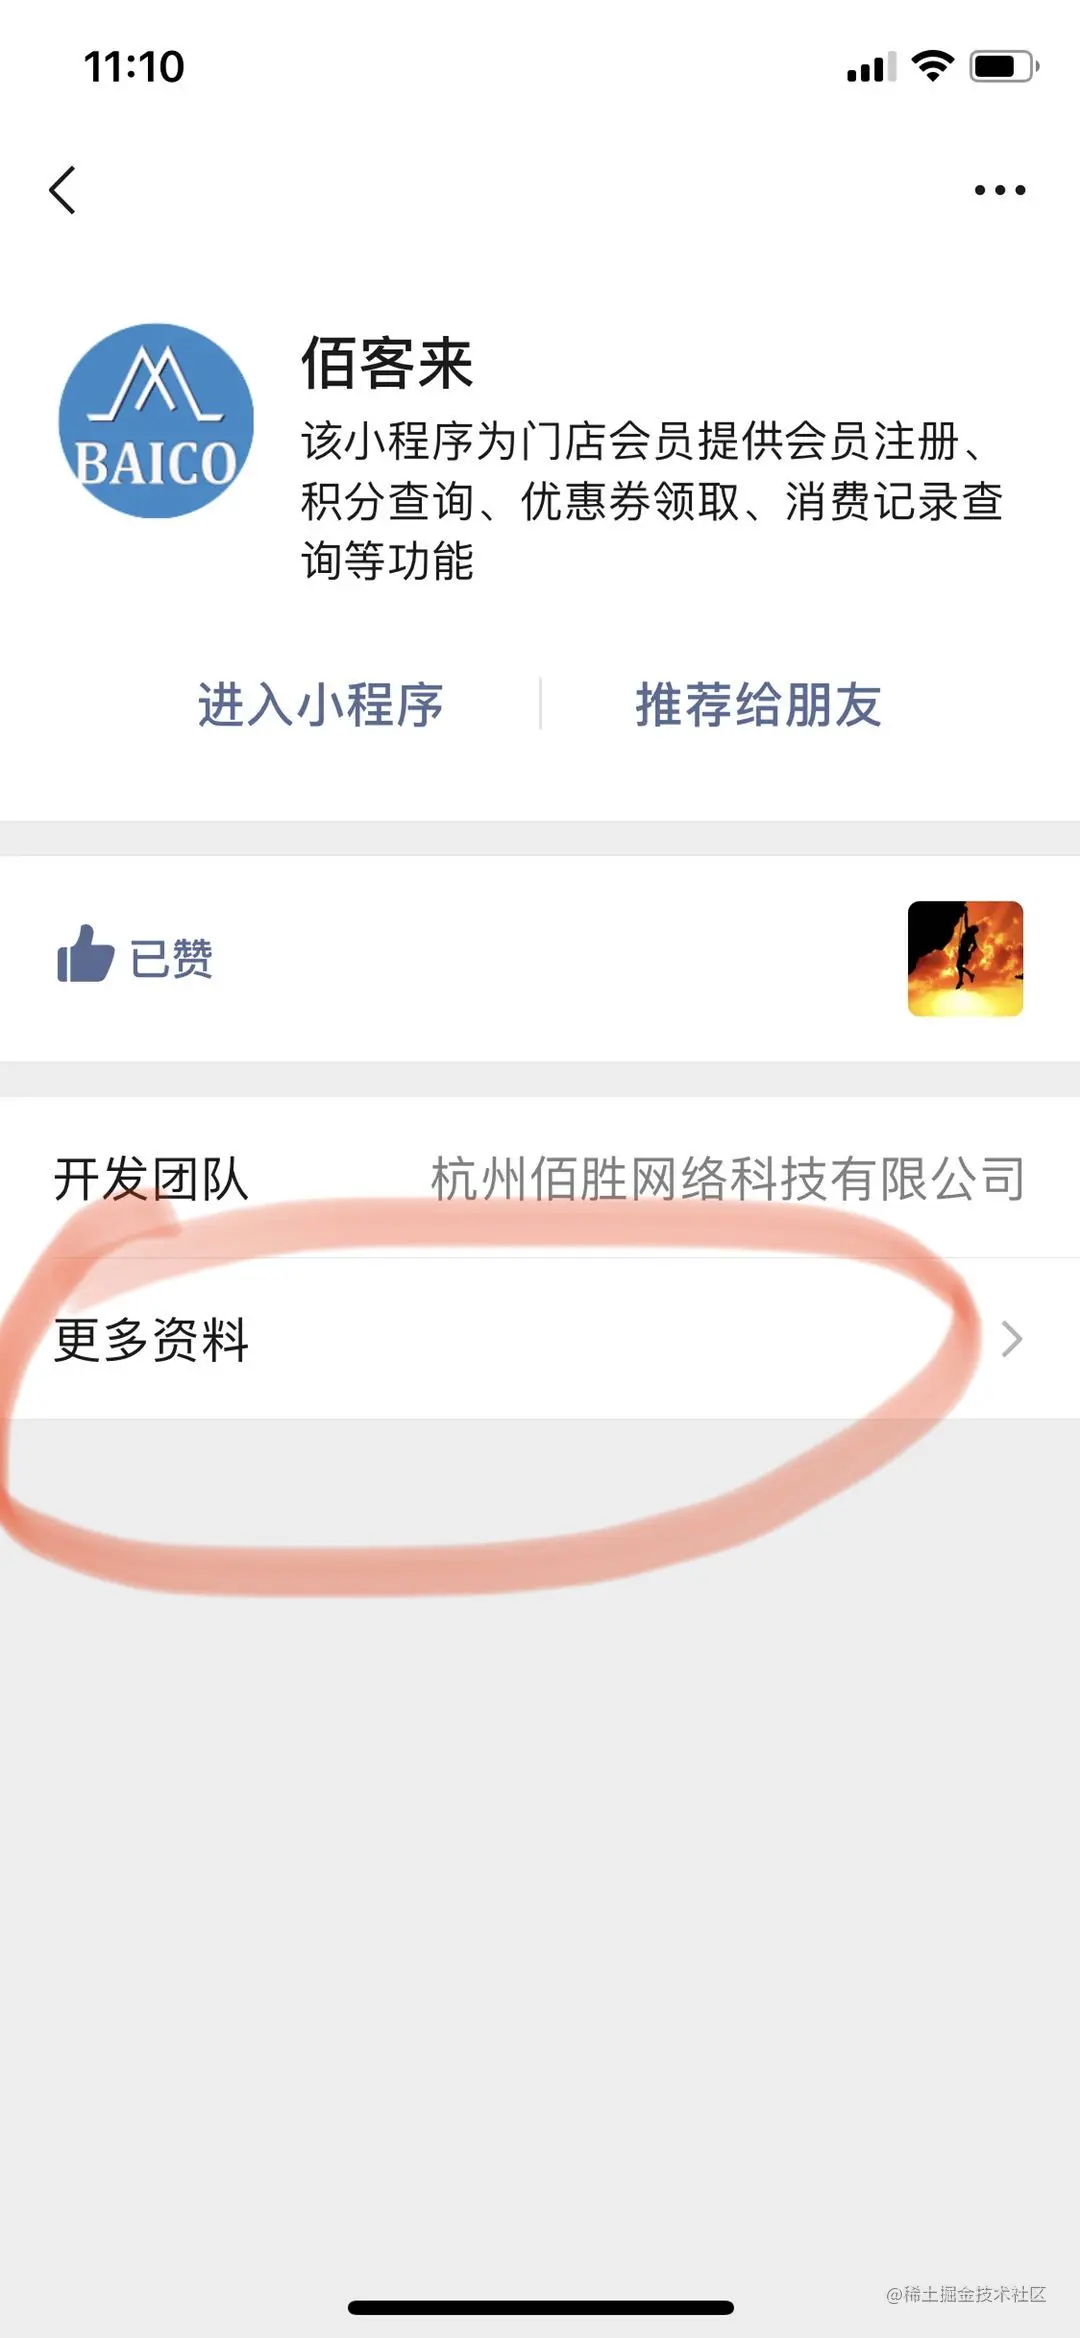Open the three-dots more options menu
Viewport: 1080px width, 2338px height.
tap(1000, 190)
